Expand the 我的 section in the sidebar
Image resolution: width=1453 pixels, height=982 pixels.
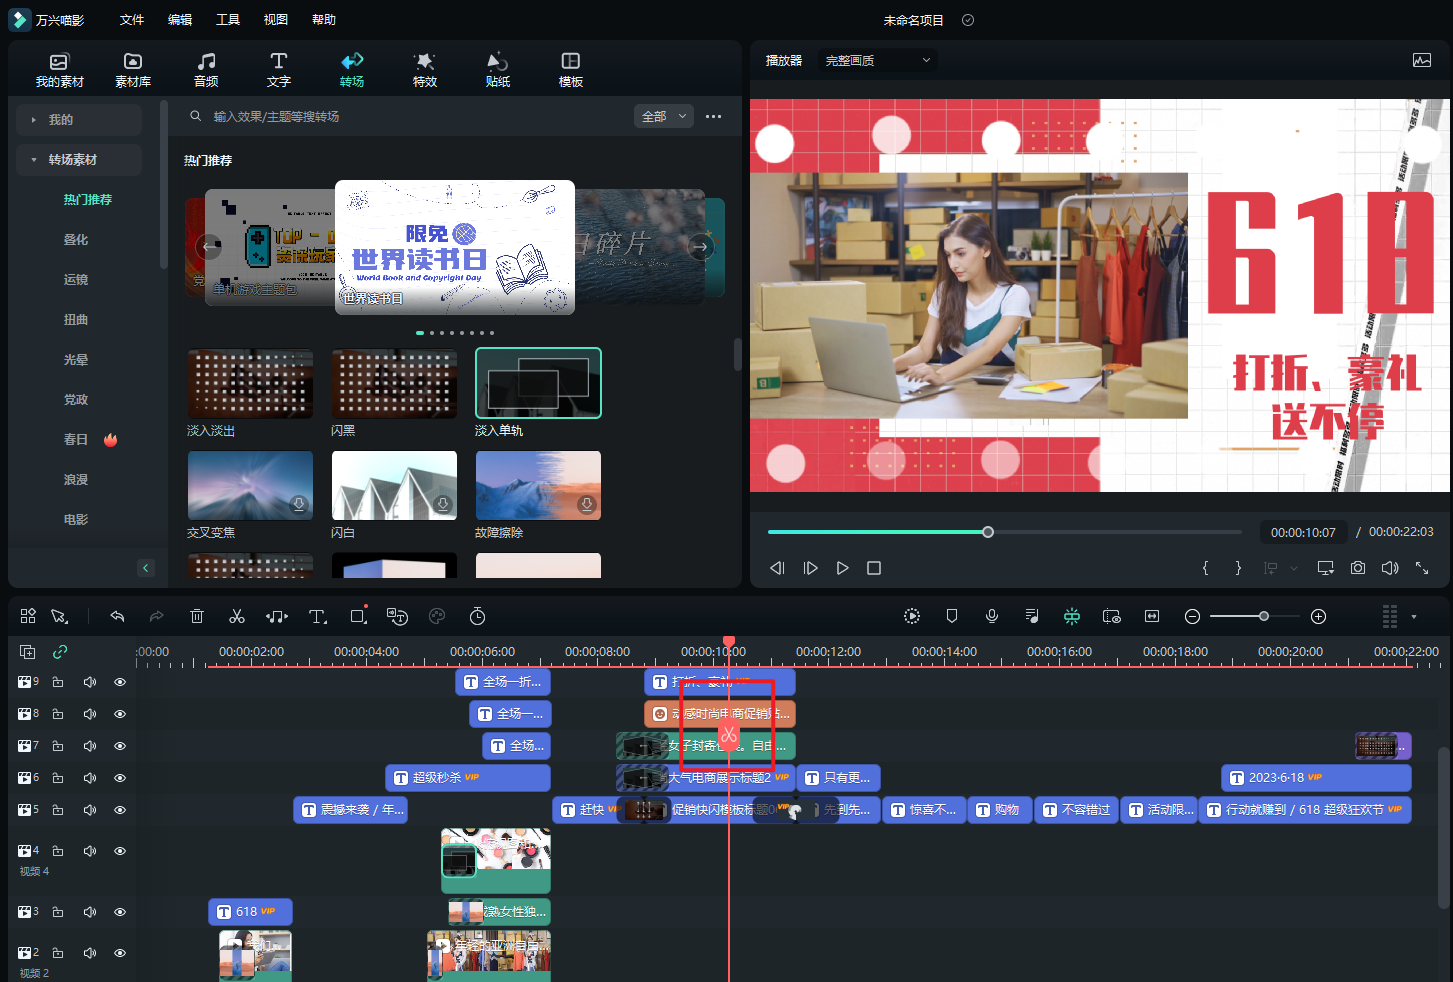tap(61, 120)
